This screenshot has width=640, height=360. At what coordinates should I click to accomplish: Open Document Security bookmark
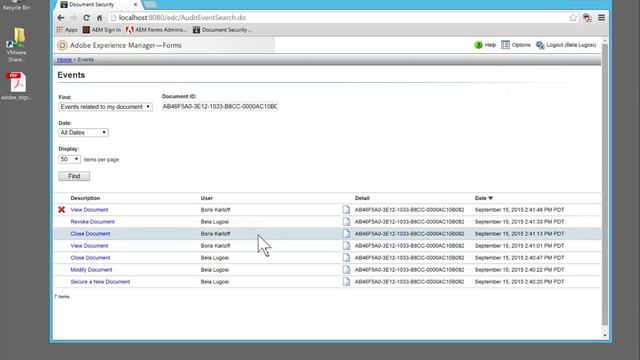point(222,30)
